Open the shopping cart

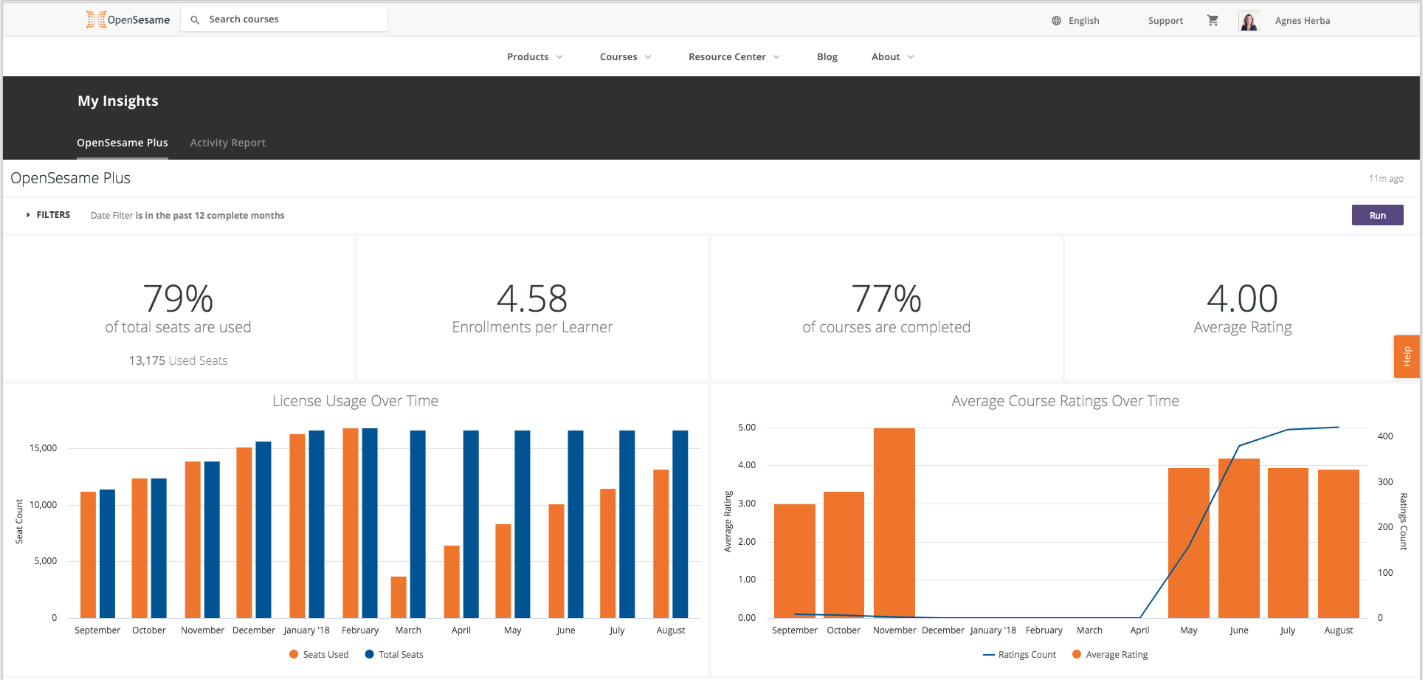point(1213,20)
